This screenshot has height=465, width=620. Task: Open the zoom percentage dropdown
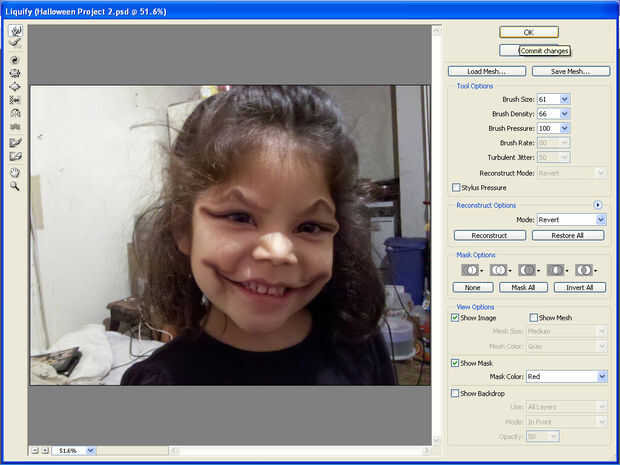coord(91,450)
